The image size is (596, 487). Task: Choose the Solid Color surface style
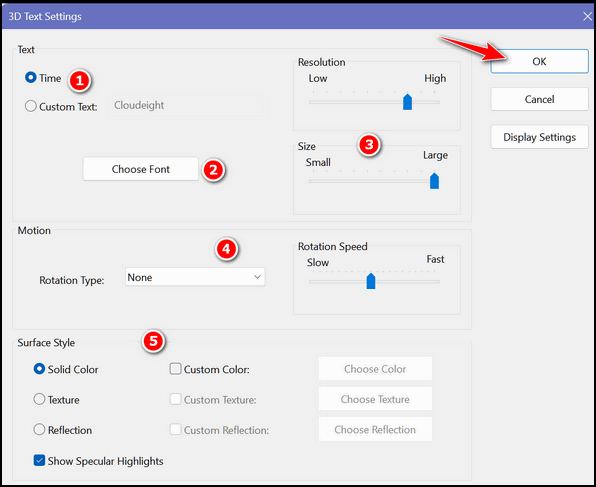[39, 369]
